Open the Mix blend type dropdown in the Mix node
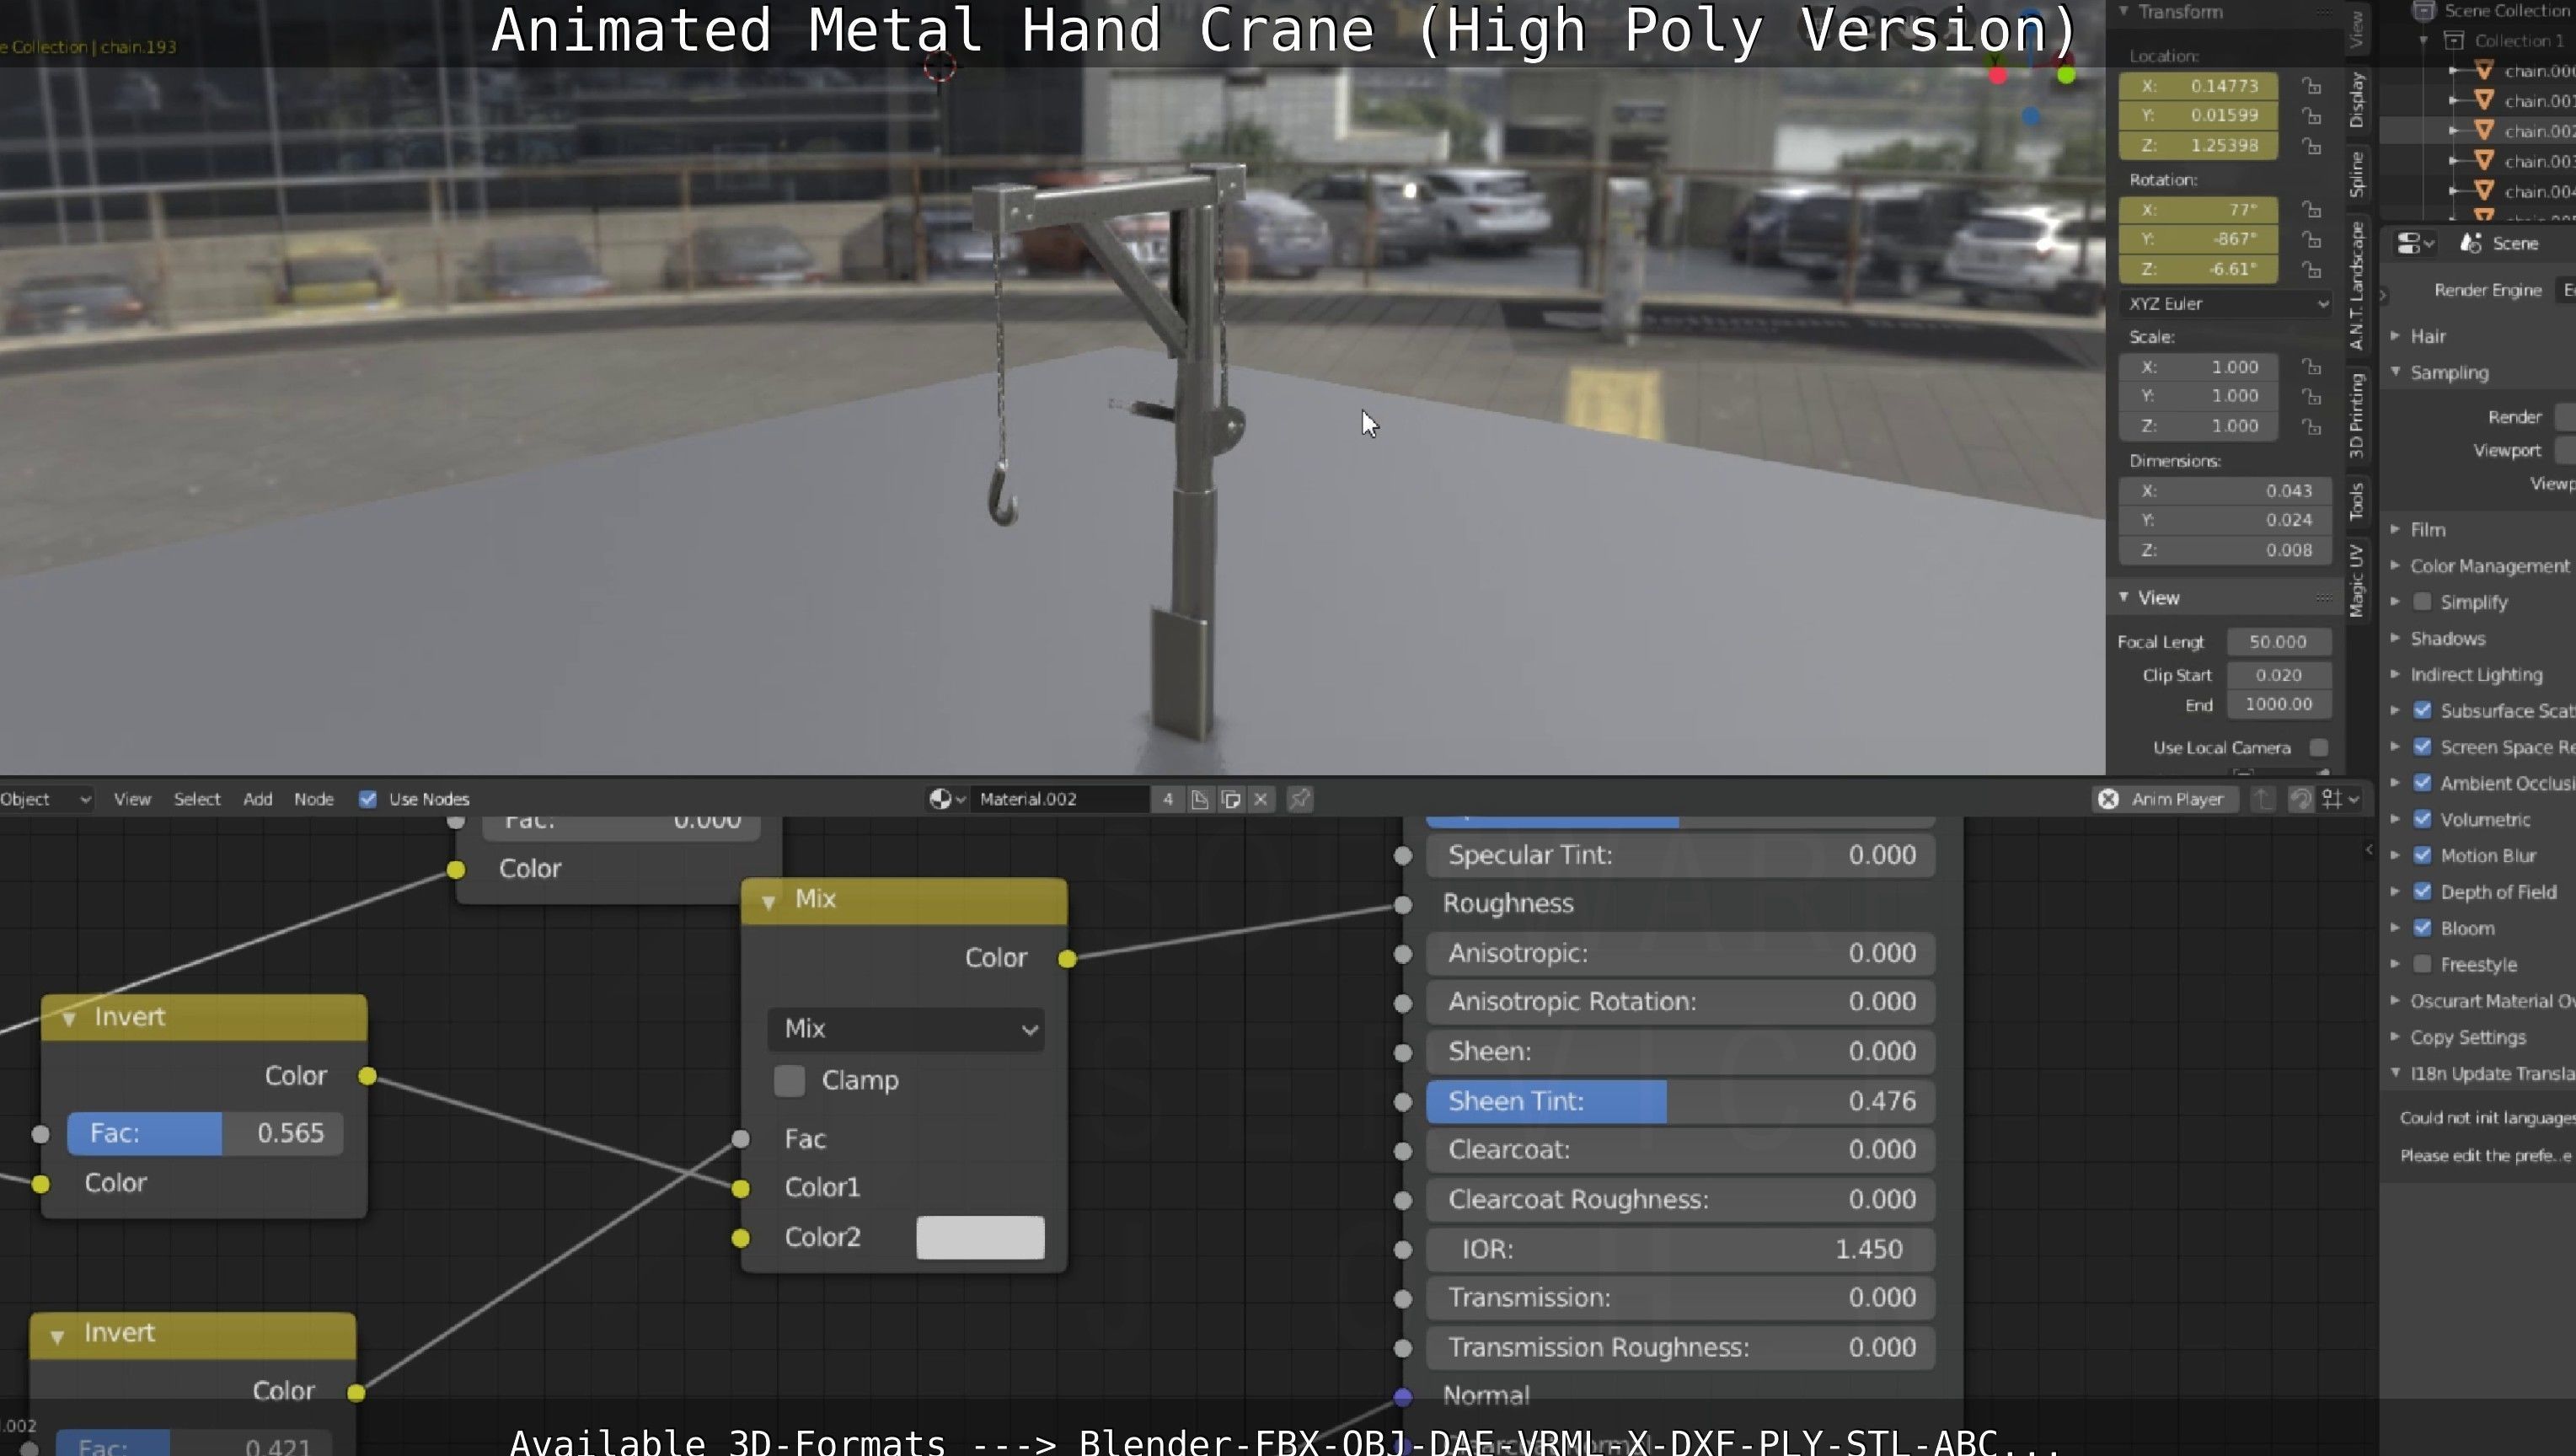The width and height of the screenshot is (2576, 1456). tap(906, 1029)
